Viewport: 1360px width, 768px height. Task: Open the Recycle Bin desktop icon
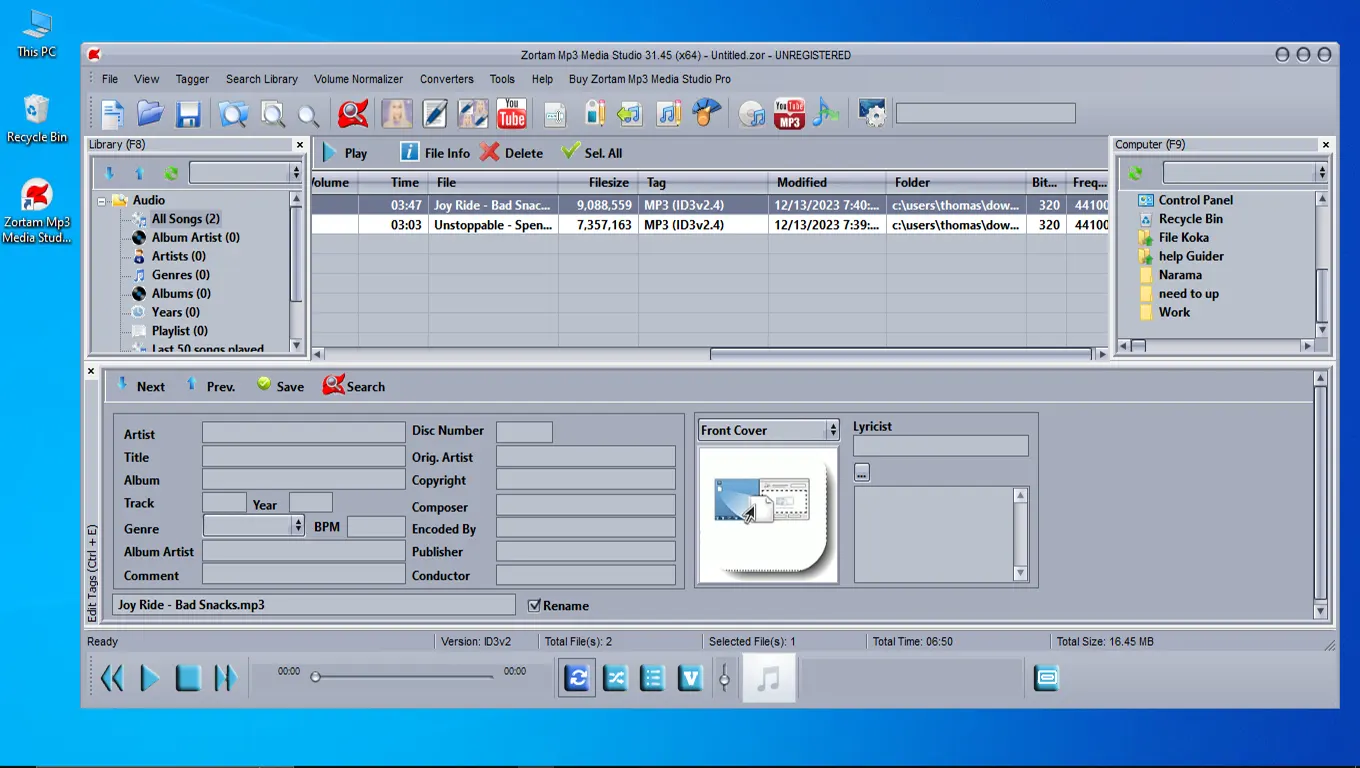(x=37, y=118)
